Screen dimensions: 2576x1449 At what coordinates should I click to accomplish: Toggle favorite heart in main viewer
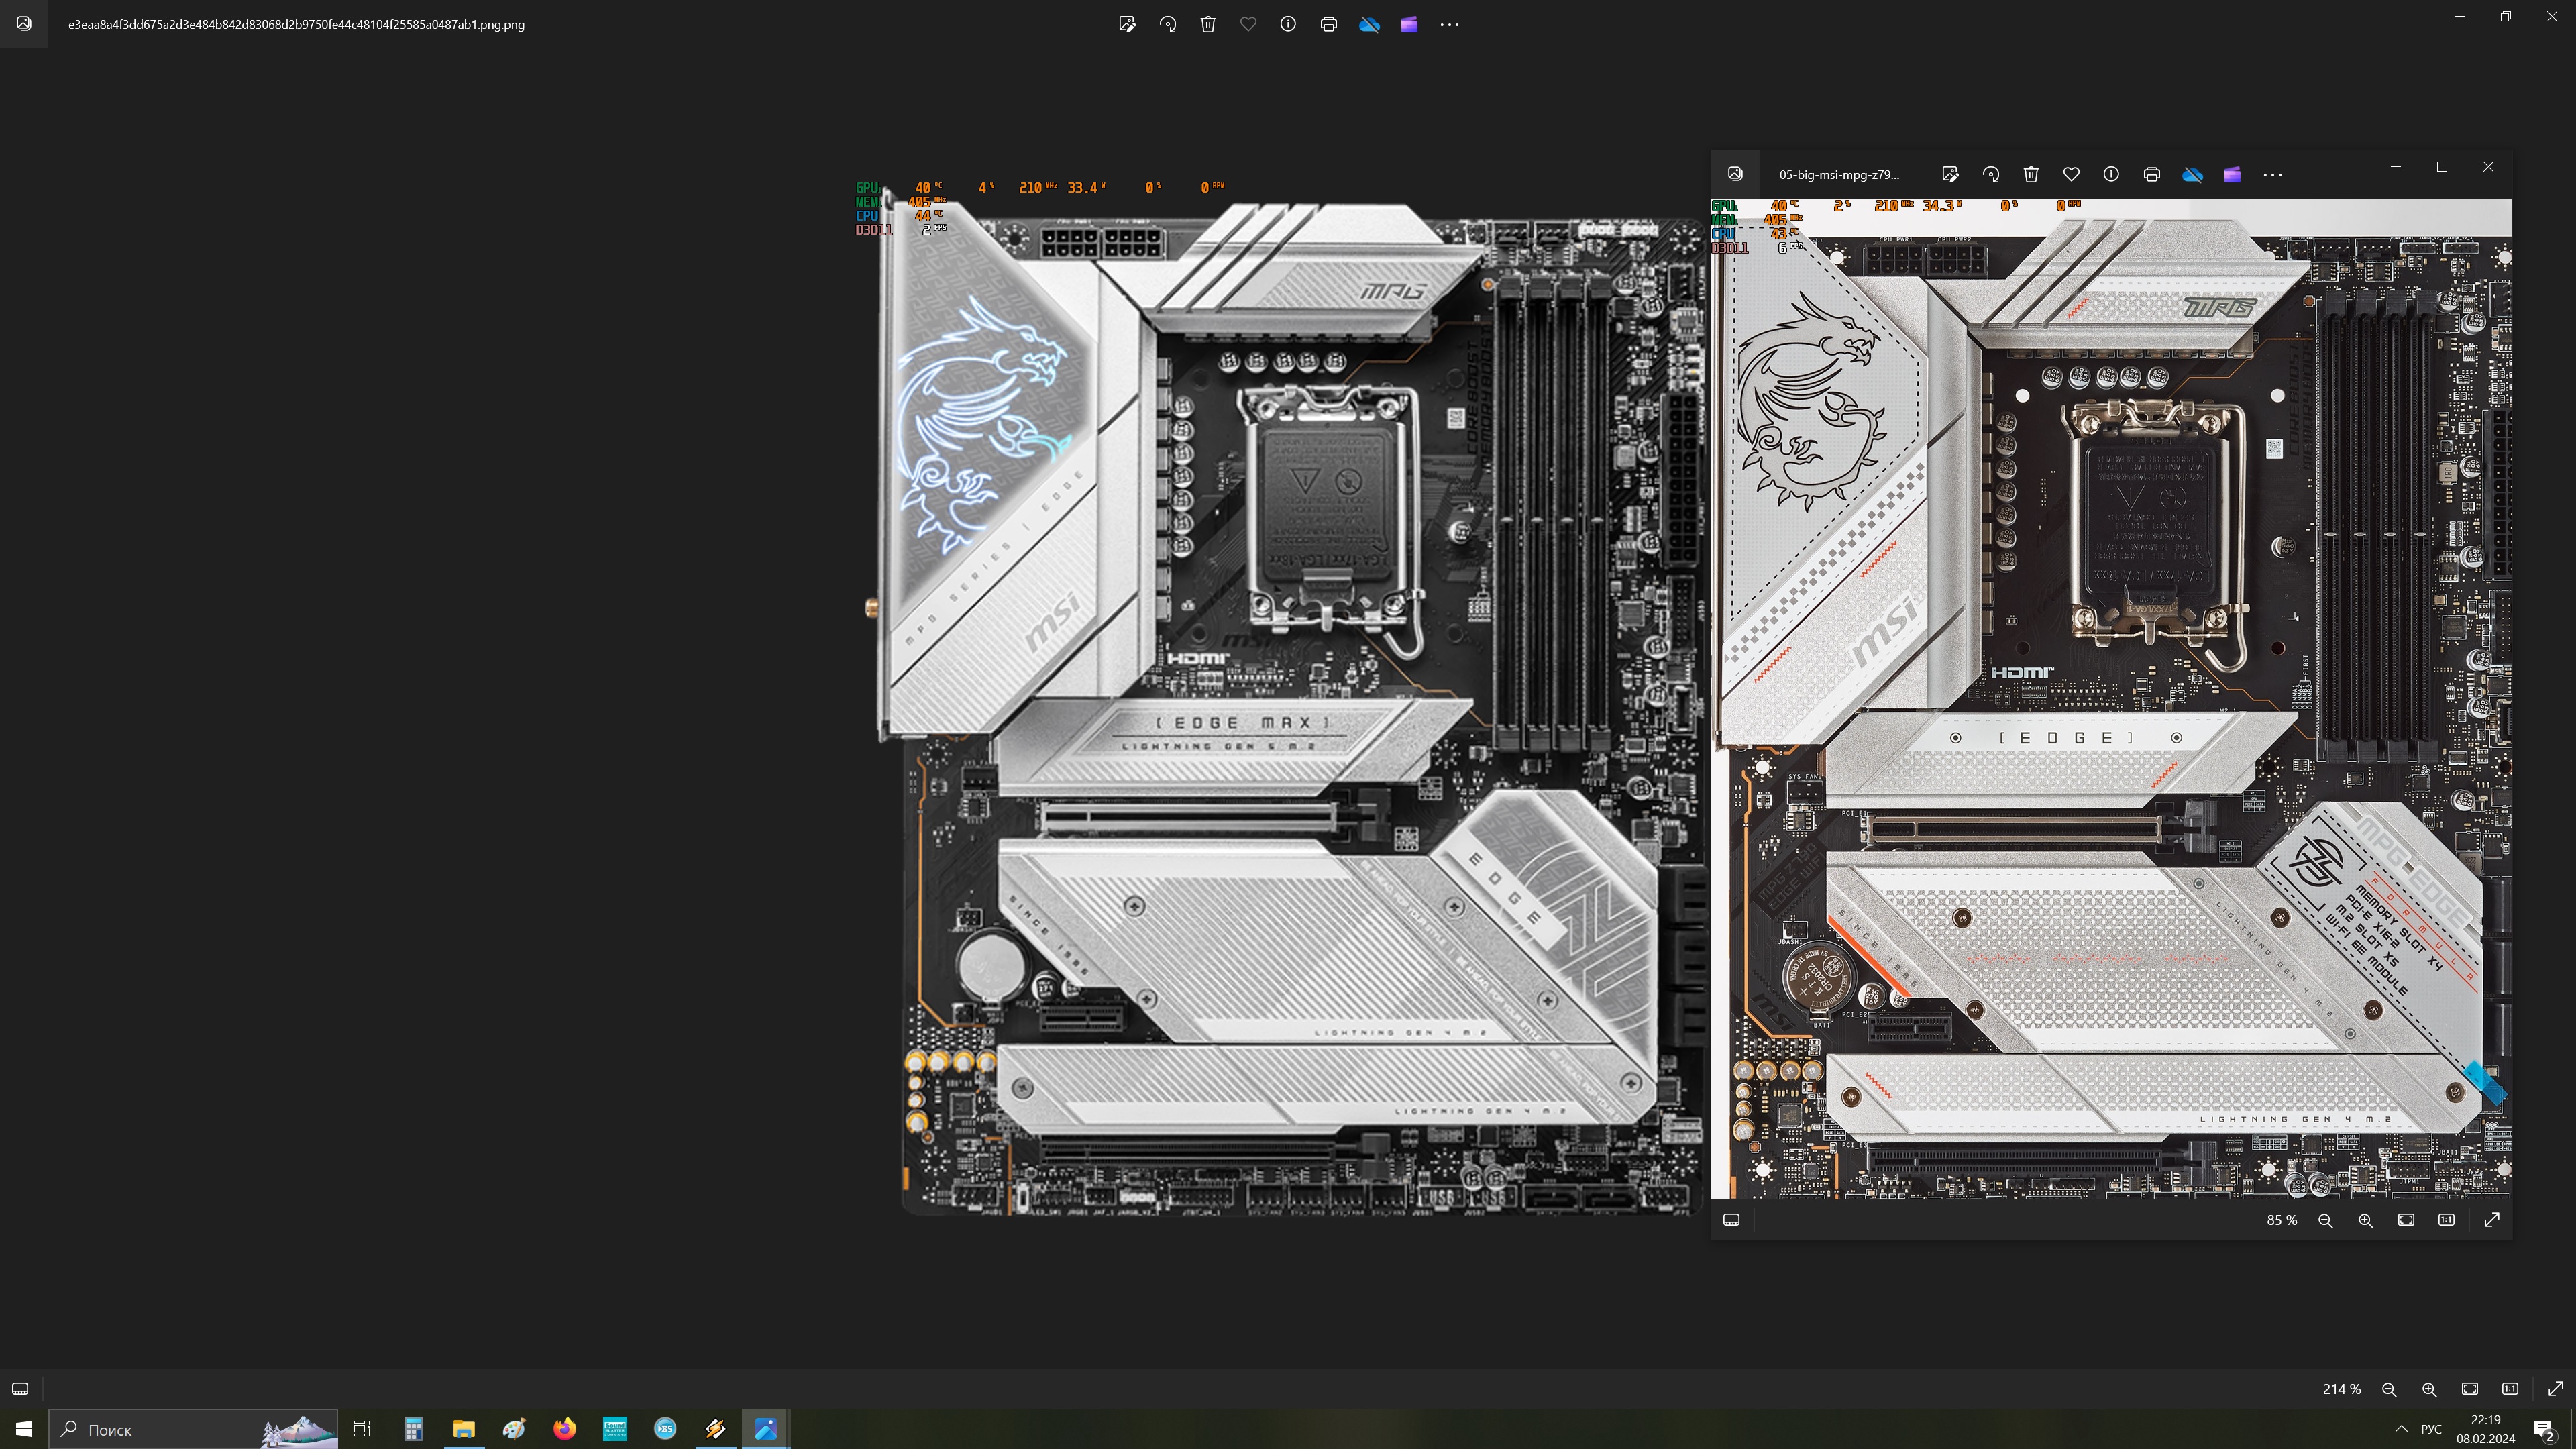(x=1248, y=24)
